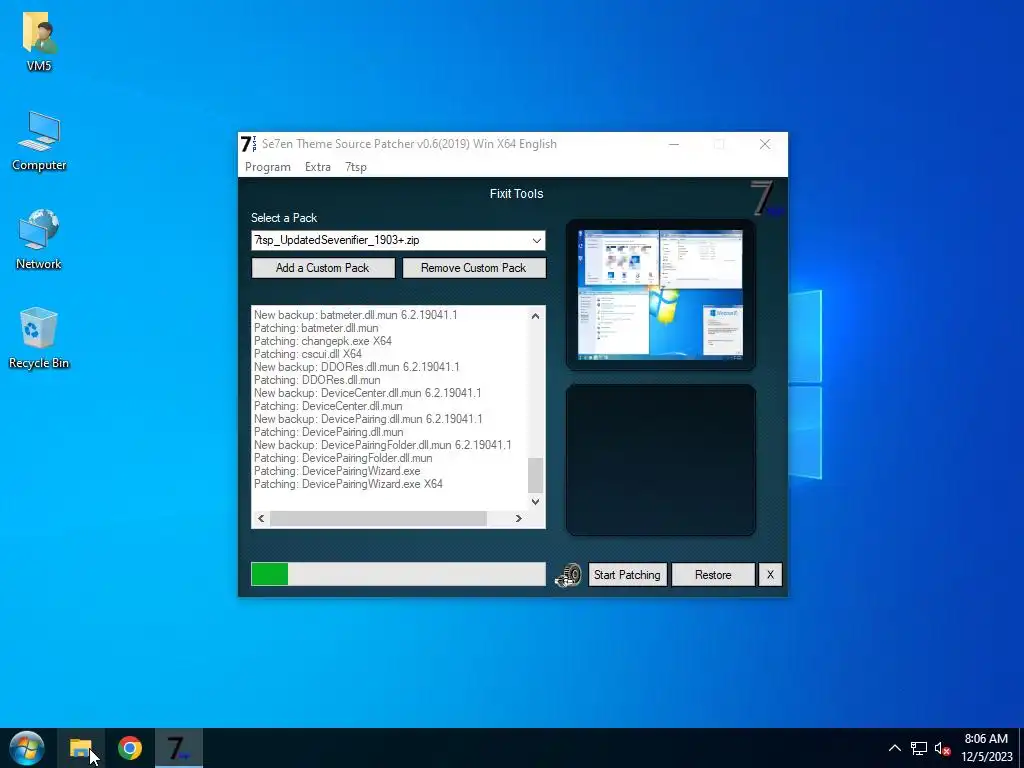
Task: Click log line 'Patching: changepk.exe X64'
Action: [323, 341]
